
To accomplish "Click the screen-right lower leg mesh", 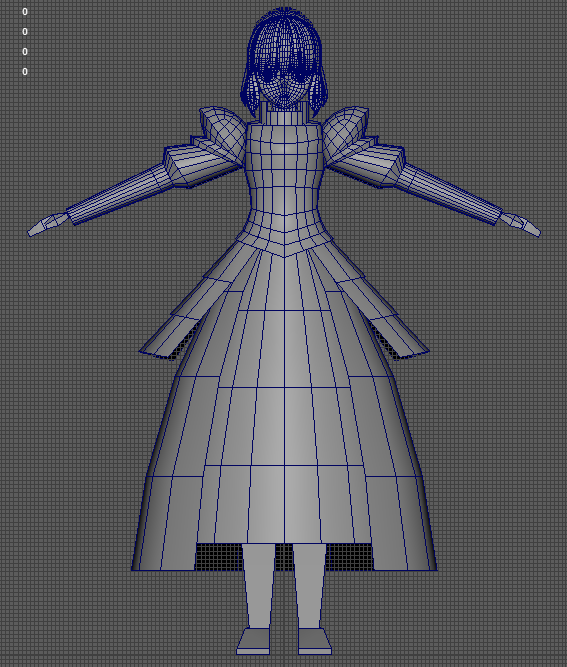I will pyautogui.click(x=310, y=586).
